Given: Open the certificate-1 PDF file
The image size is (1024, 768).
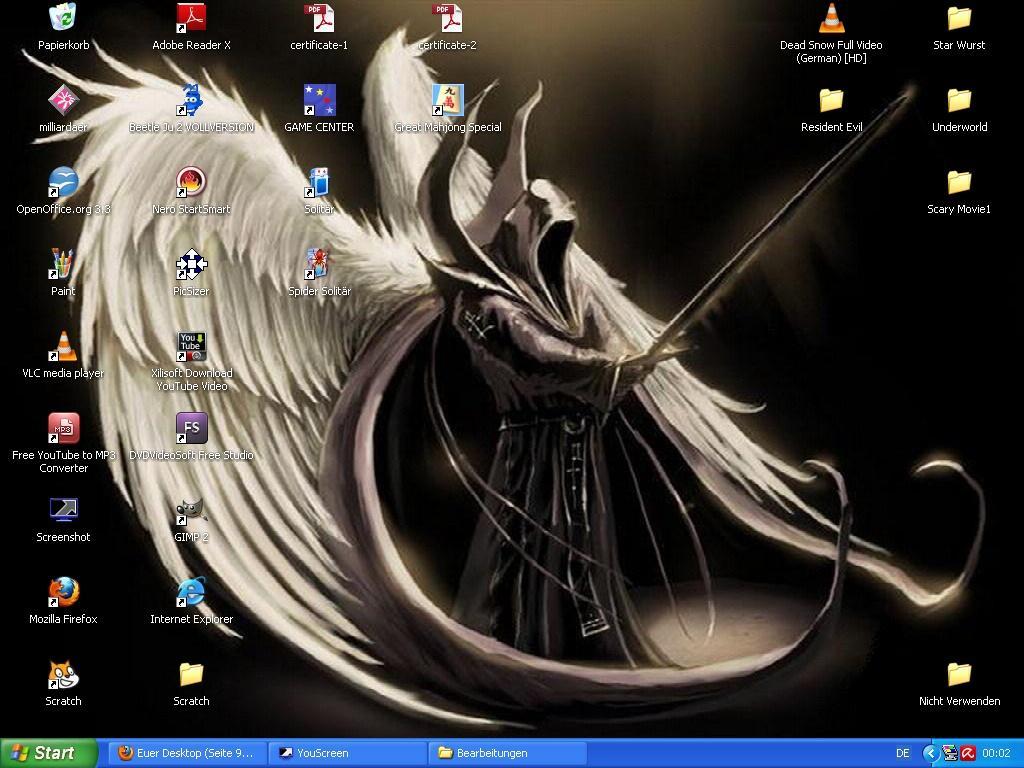Looking at the screenshot, I should (x=319, y=18).
